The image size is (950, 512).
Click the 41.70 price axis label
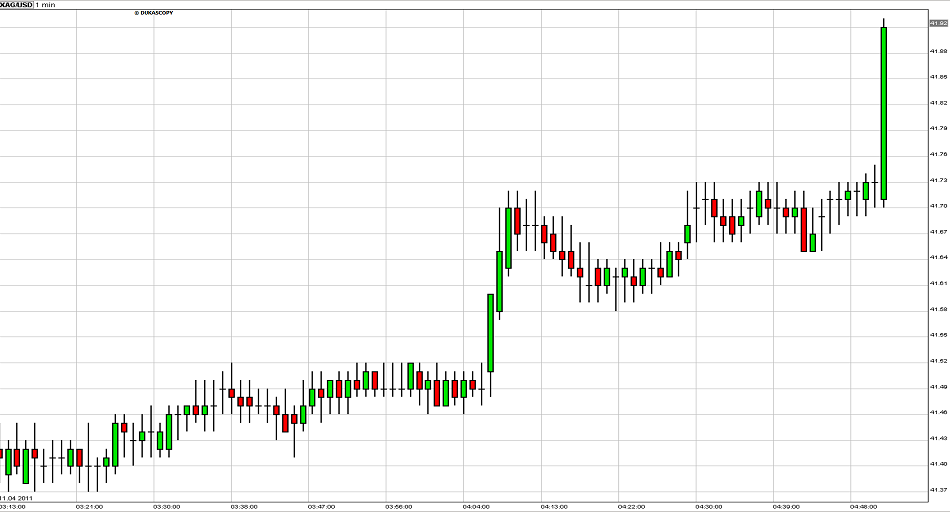click(x=937, y=206)
